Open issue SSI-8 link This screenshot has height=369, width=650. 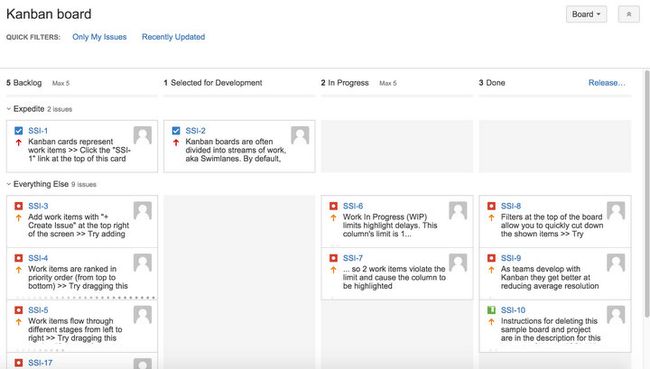click(511, 206)
